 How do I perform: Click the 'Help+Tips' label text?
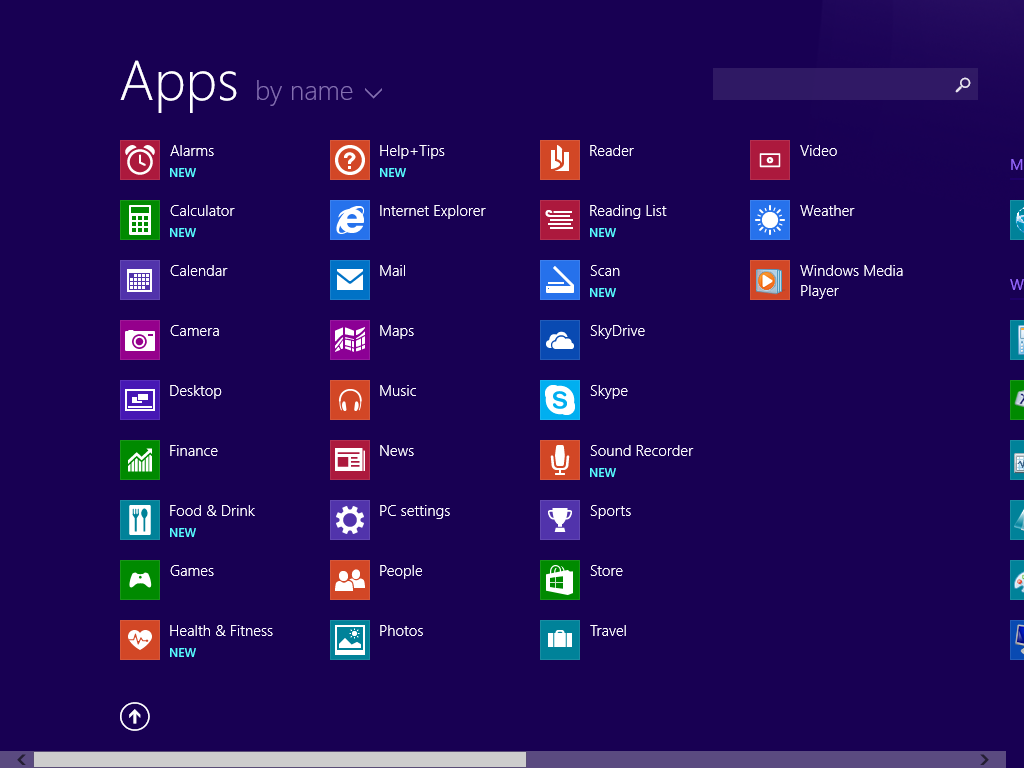(412, 151)
